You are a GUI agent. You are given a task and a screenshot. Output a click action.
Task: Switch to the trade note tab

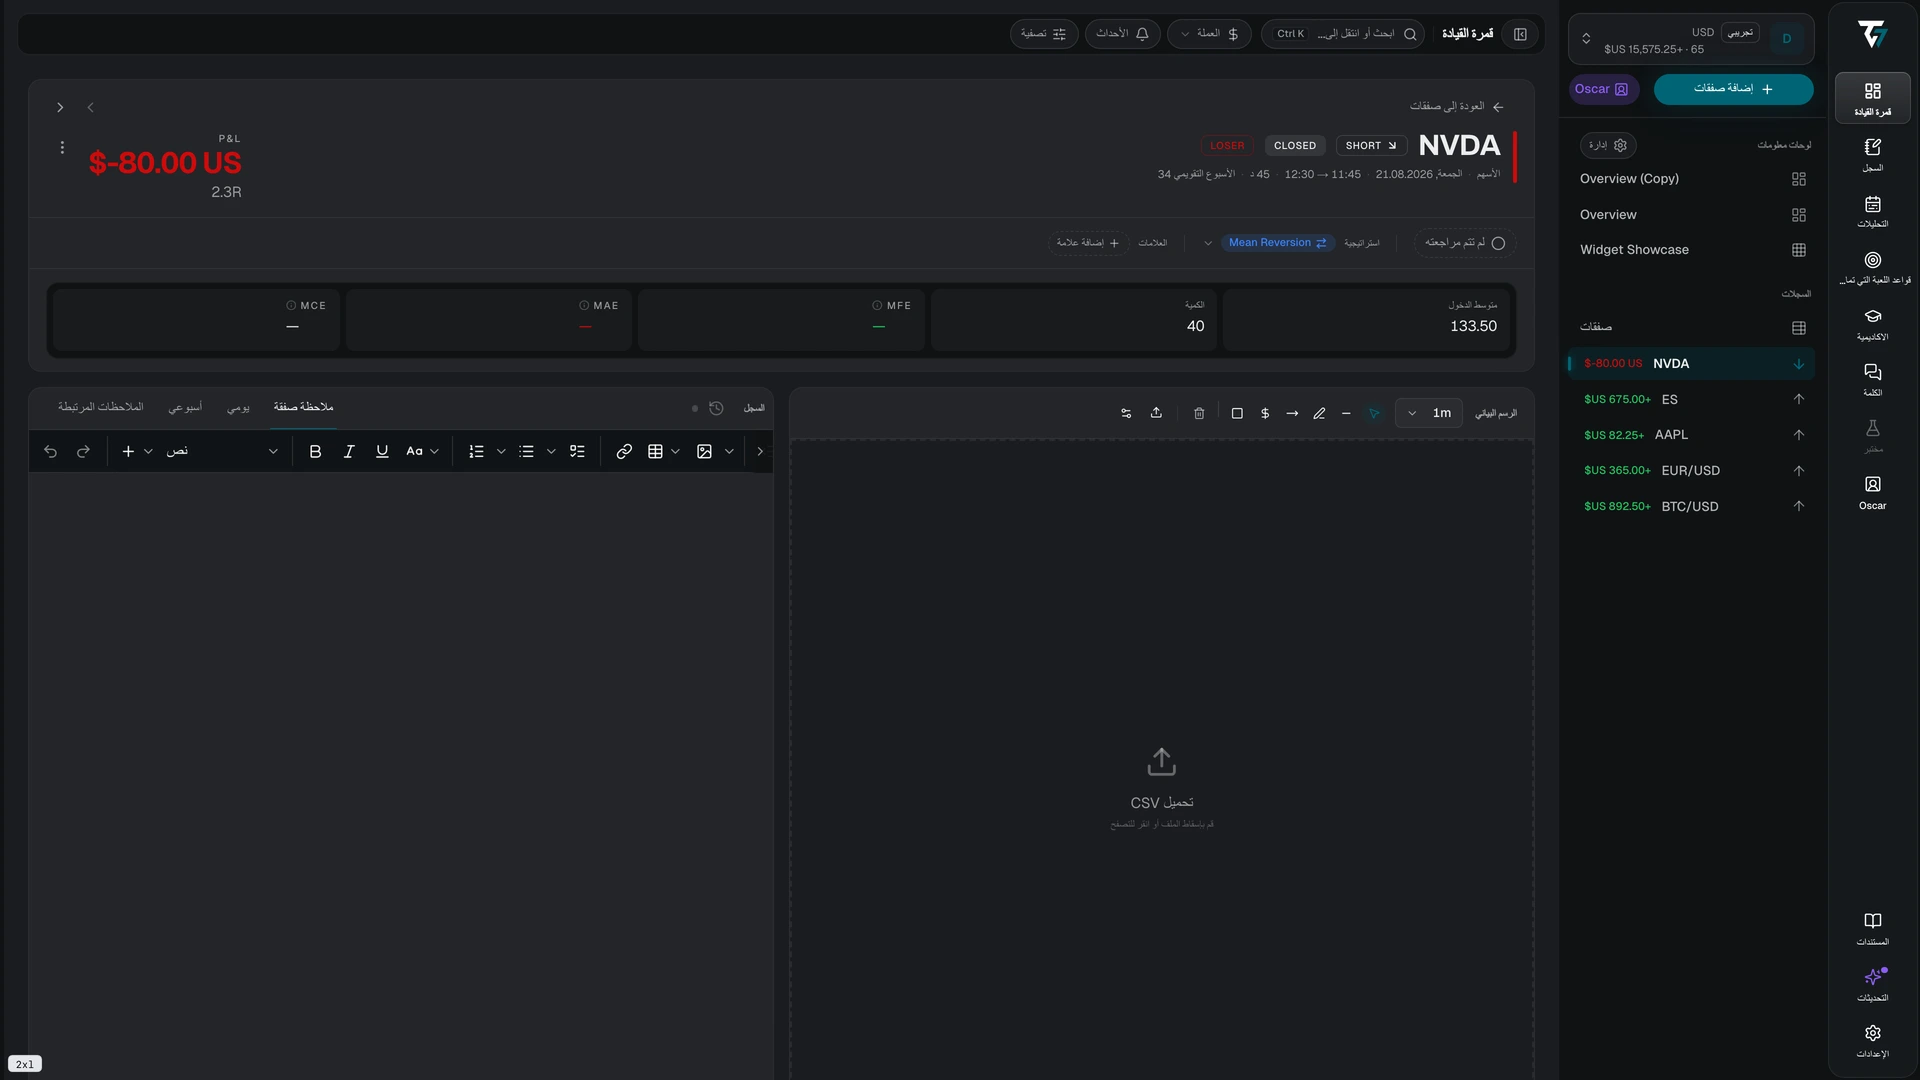pos(303,407)
